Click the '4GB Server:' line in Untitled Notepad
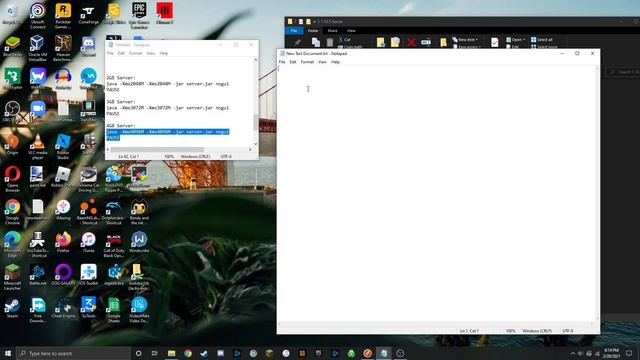Viewport: 640px width, 360px height. click(x=121, y=126)
